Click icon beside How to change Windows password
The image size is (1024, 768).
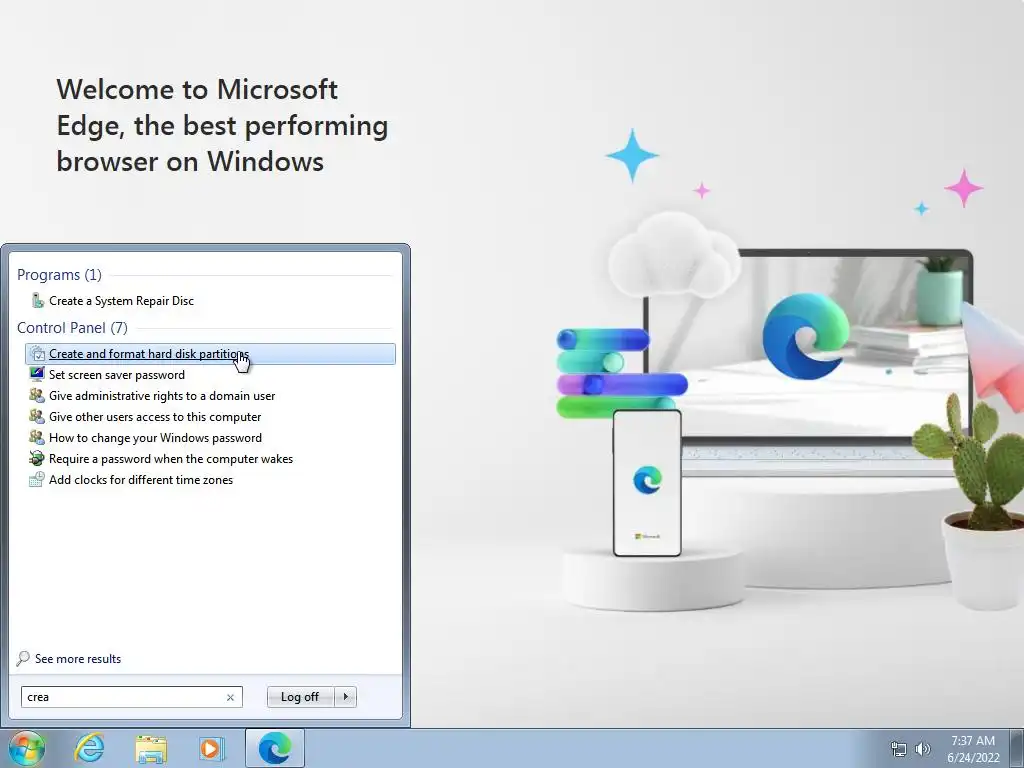[37, 437]
